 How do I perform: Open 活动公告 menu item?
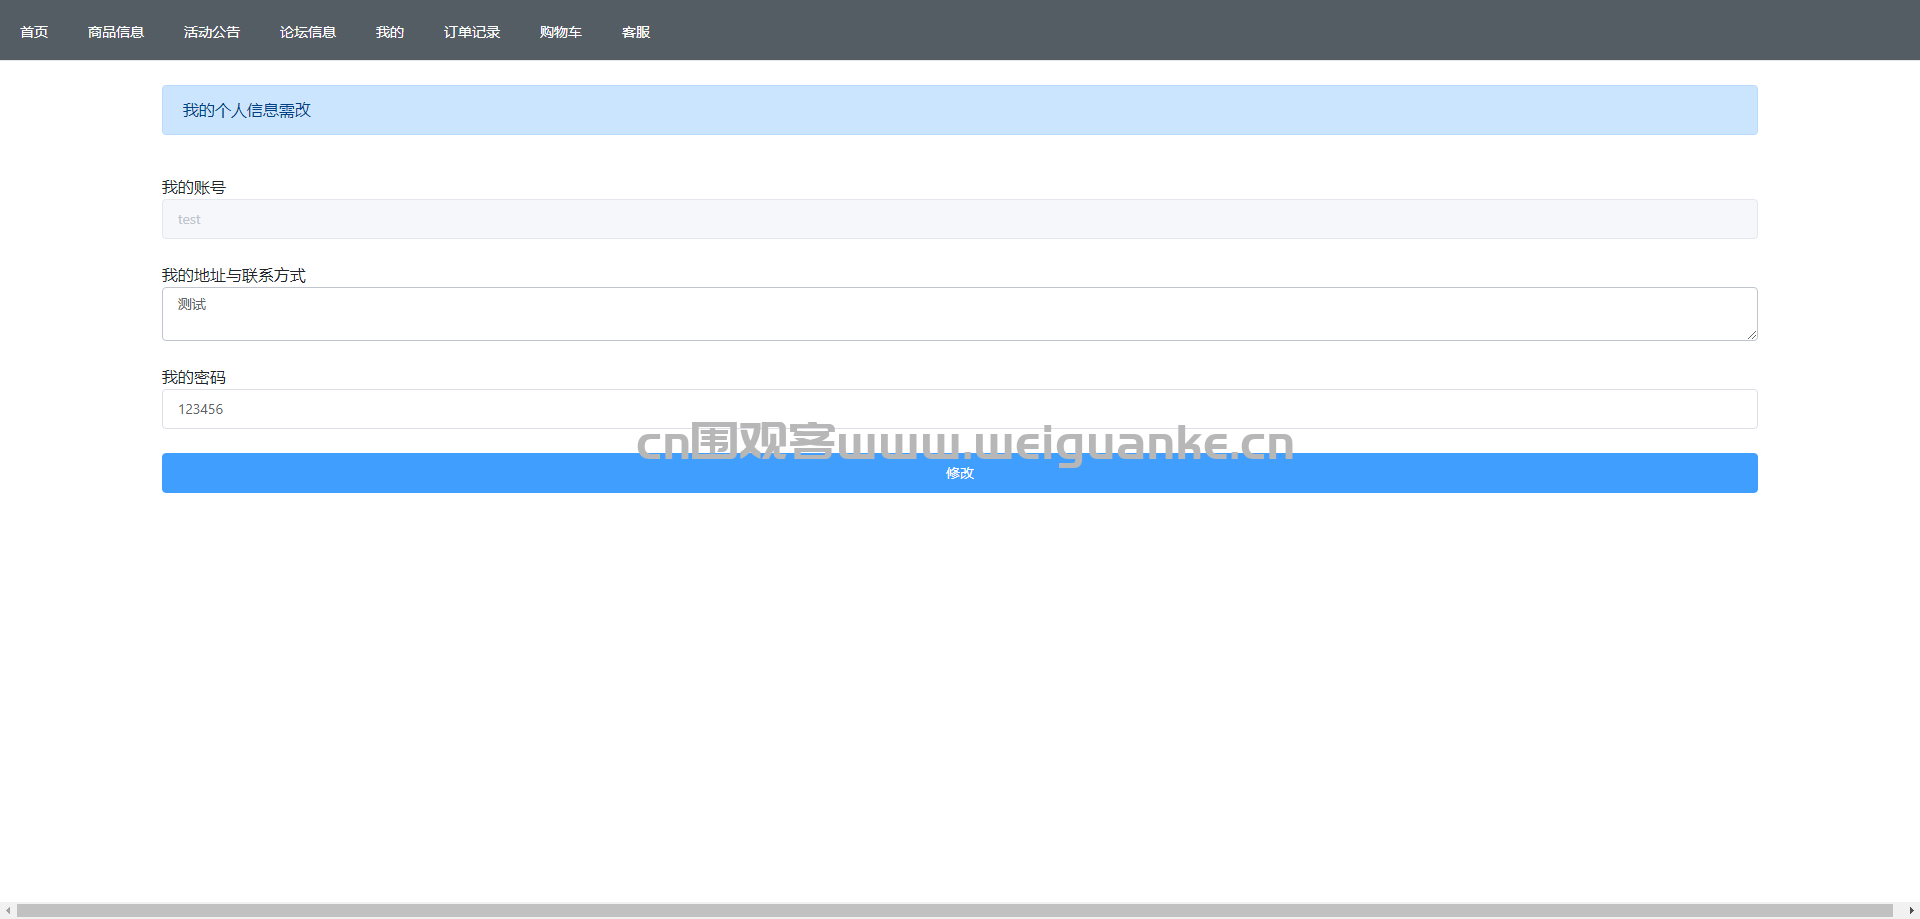point(212,32)
